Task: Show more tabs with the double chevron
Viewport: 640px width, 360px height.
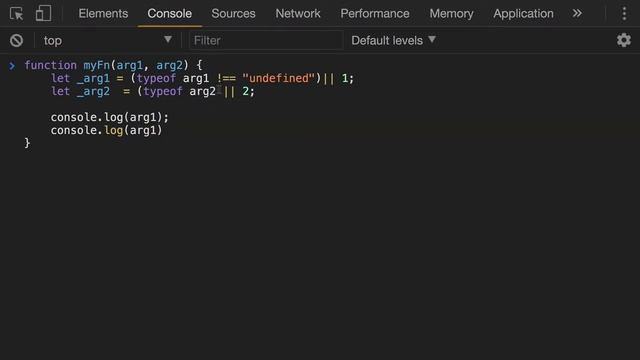Action: 577,13
